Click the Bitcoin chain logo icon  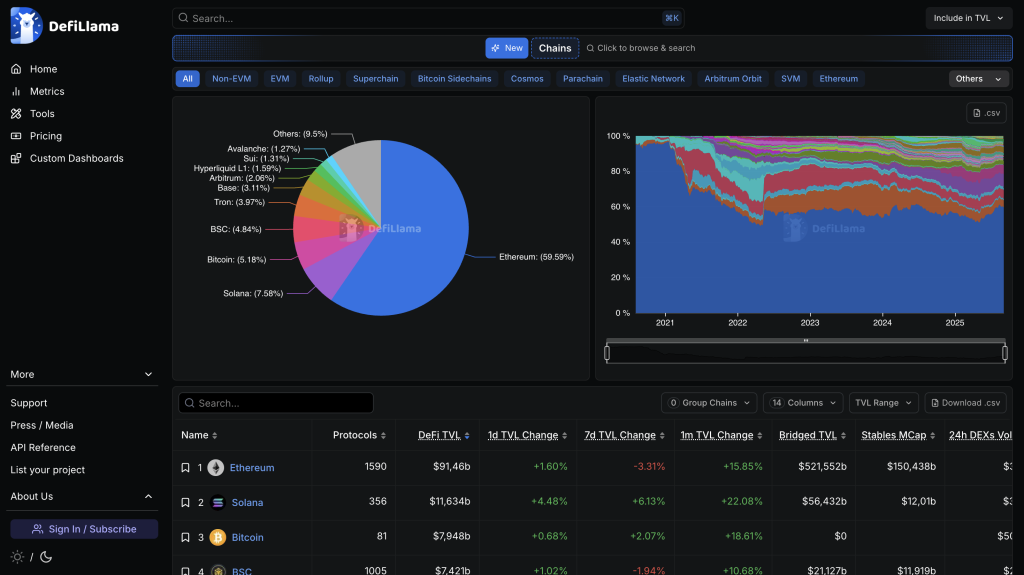[217, 538]
